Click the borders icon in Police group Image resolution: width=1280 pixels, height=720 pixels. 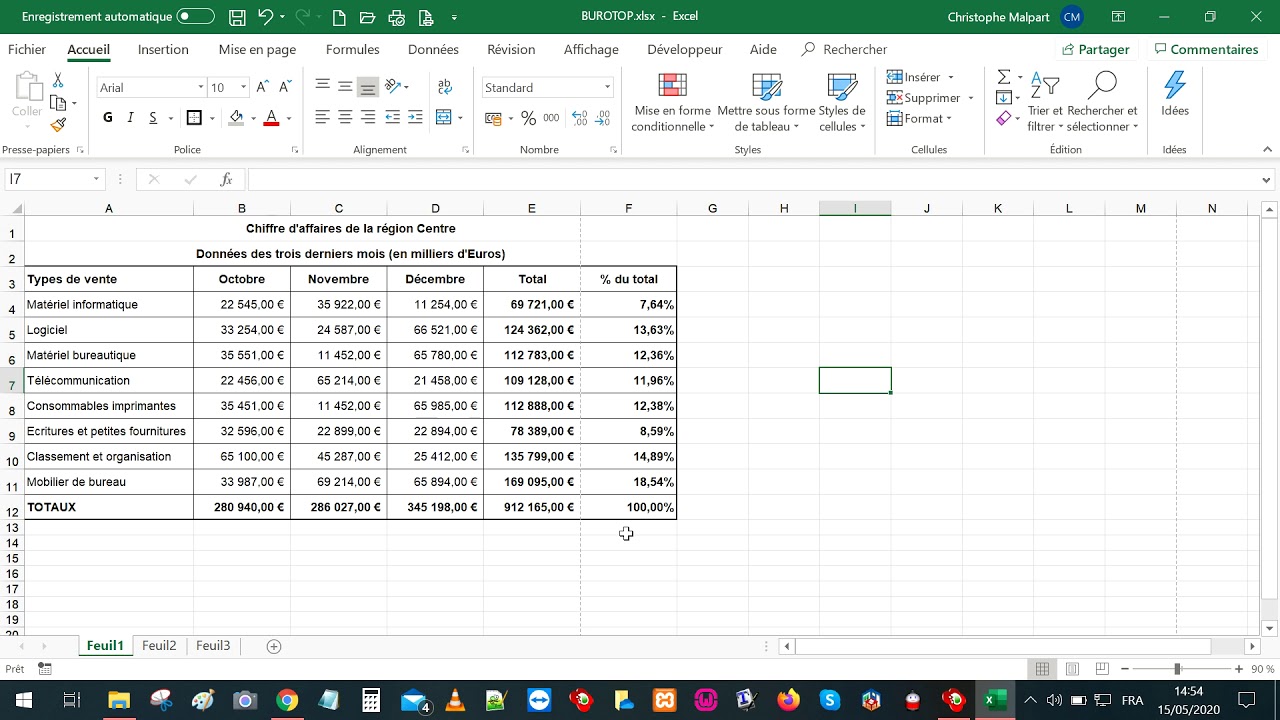point(194,118)
